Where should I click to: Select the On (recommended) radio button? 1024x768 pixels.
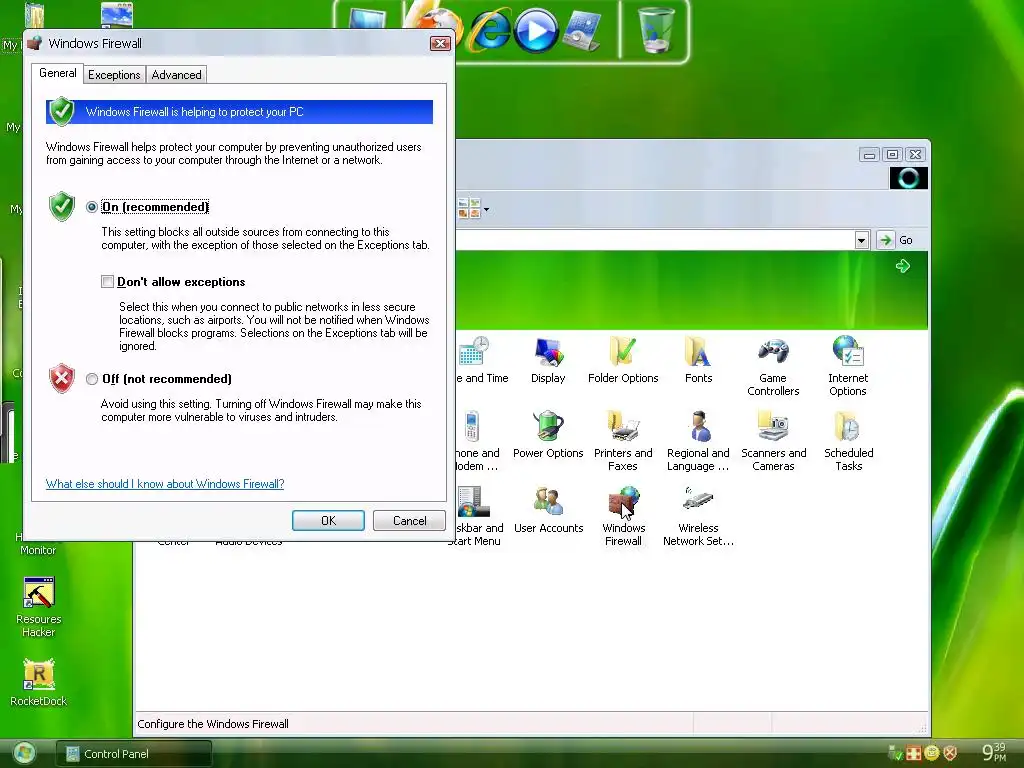click(92, 207)
